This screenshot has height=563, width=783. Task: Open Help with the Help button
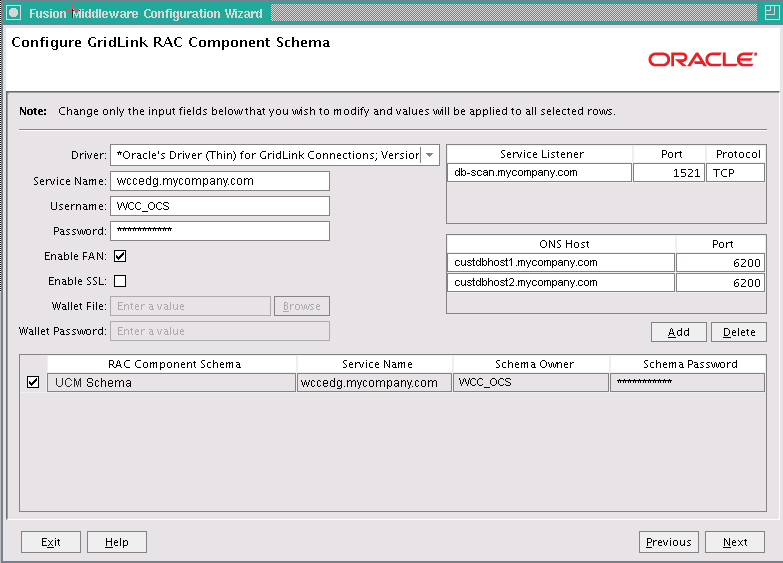pos(116,542)
